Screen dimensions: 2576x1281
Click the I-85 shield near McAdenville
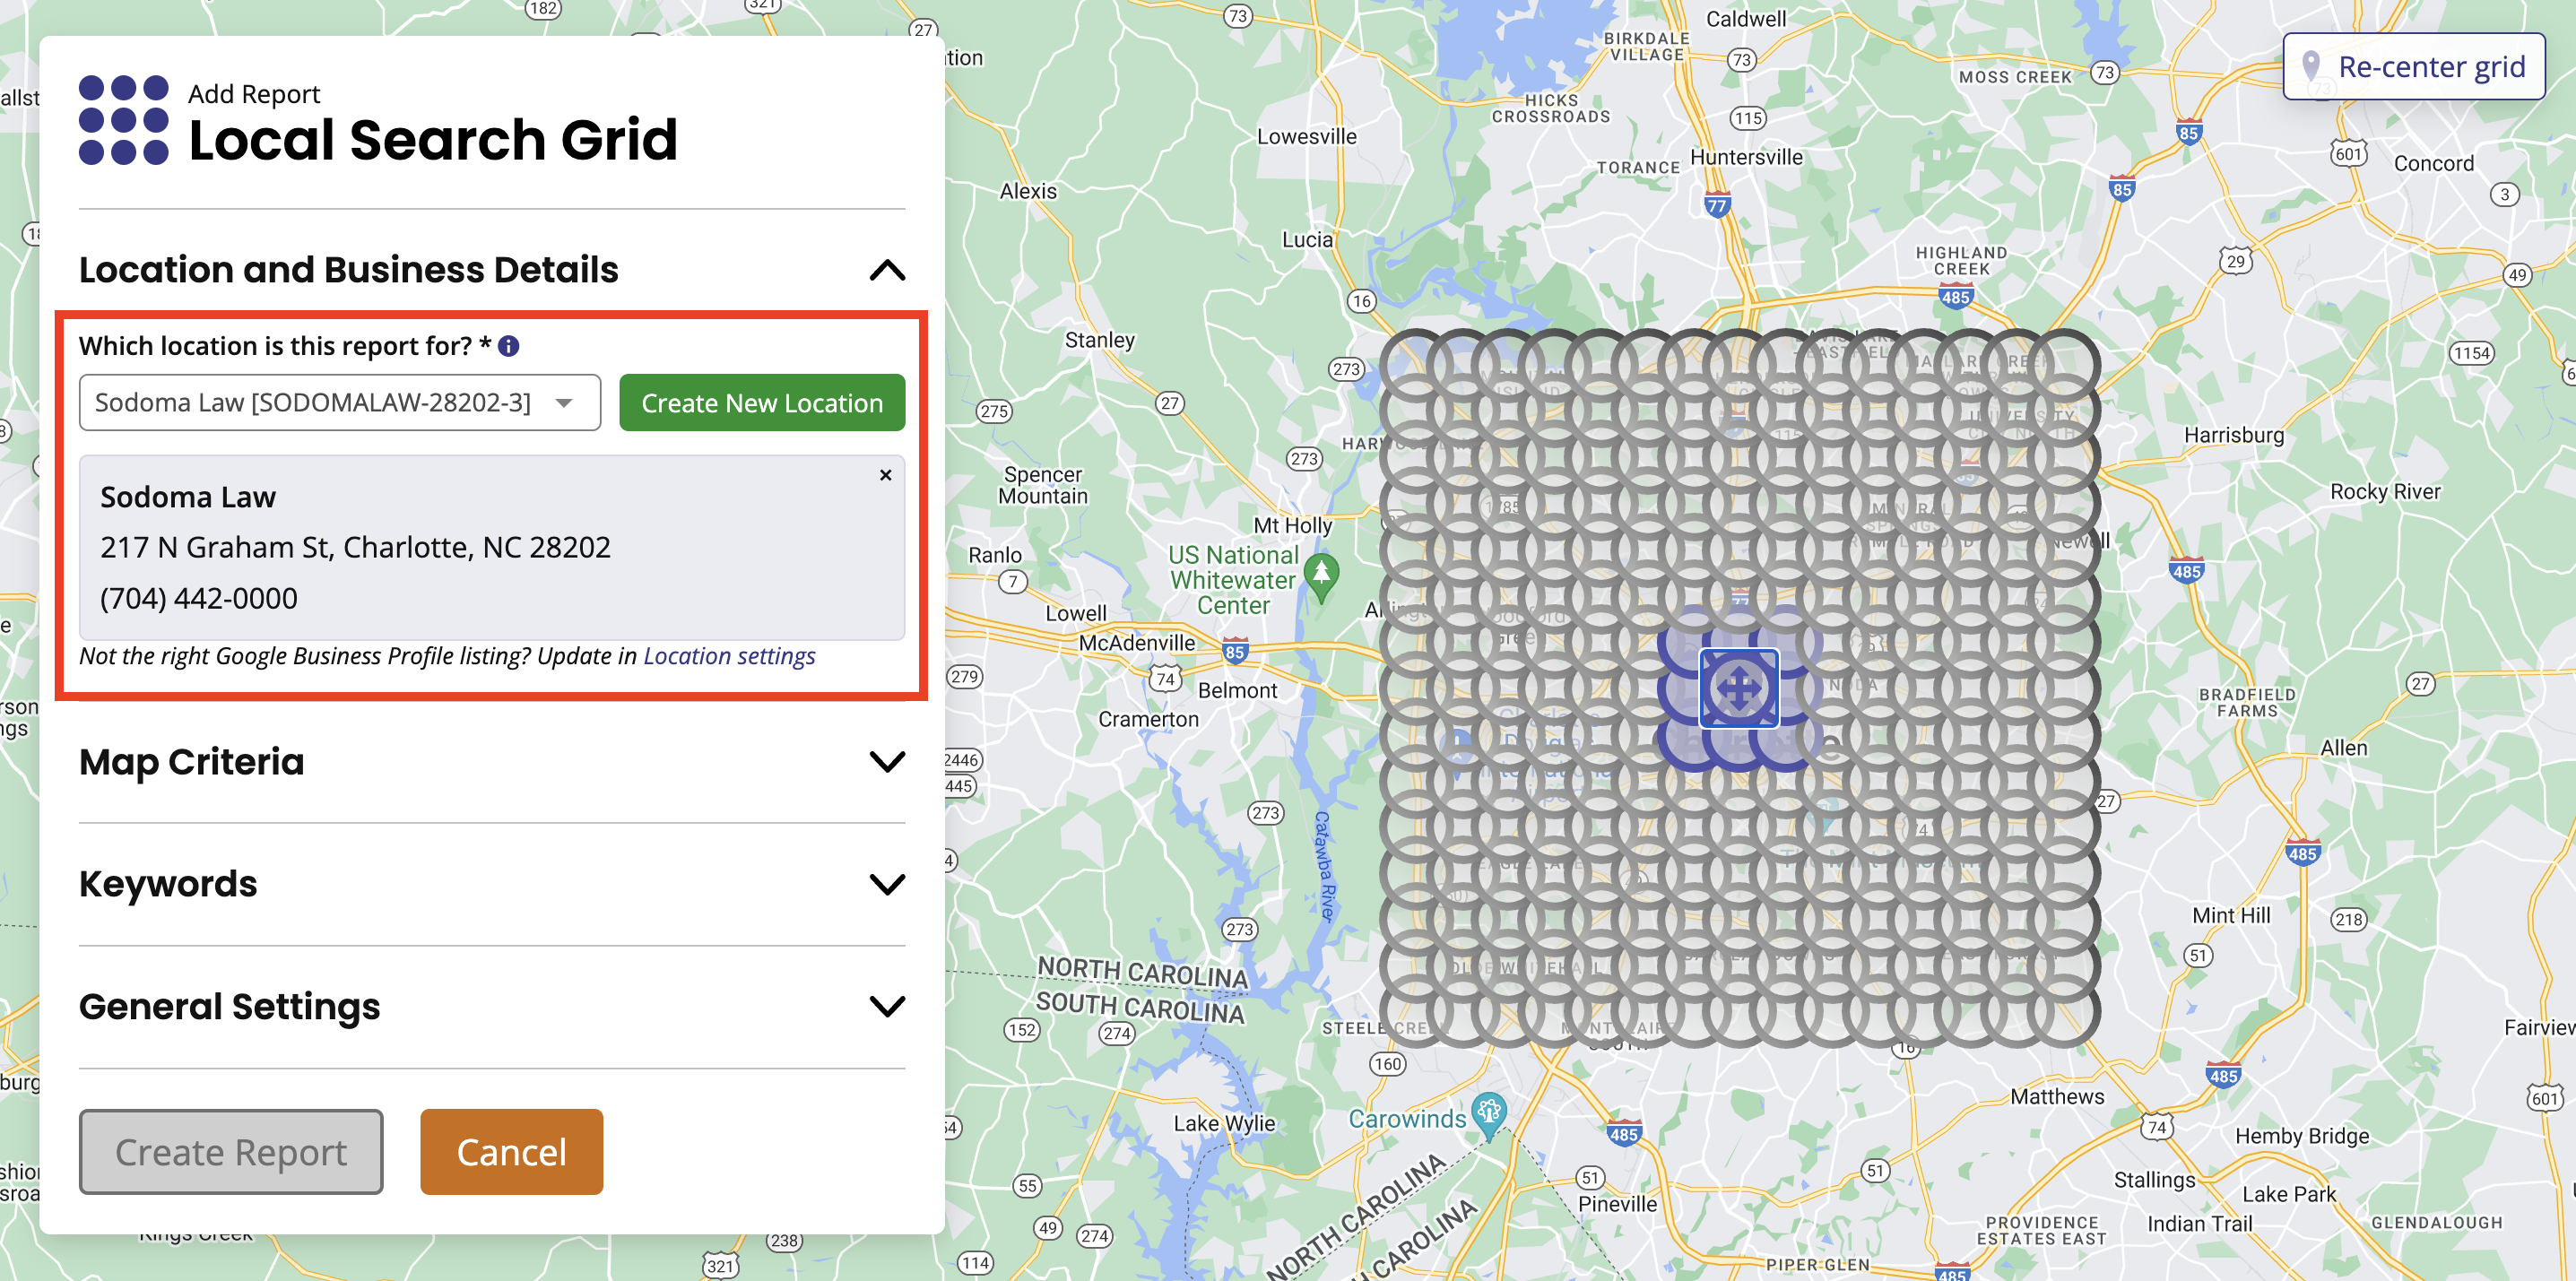coord(1234,651)
